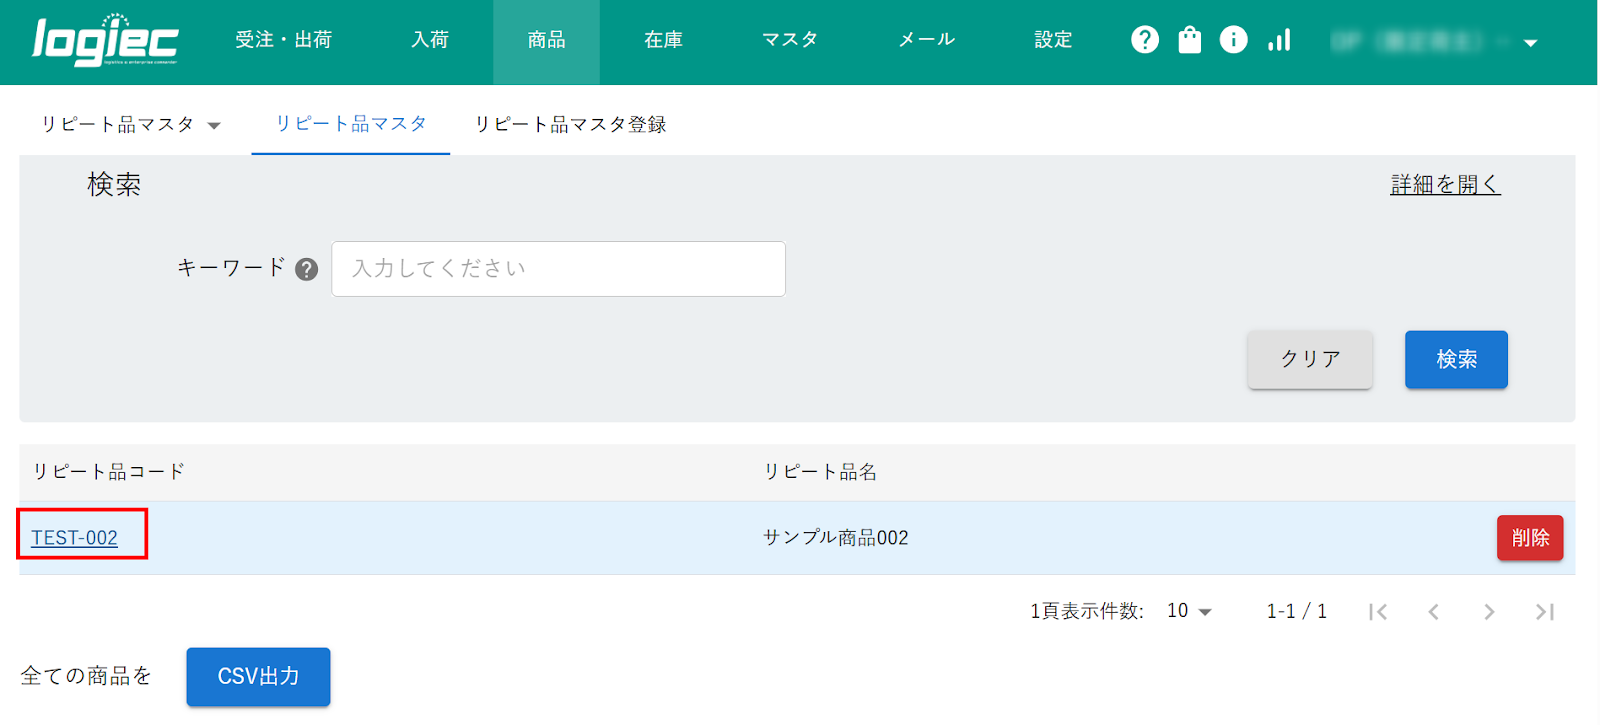This screenshot has height=725, width=1600.
Task: Click the keyword help tooltip icon
Action: [307, 269]
